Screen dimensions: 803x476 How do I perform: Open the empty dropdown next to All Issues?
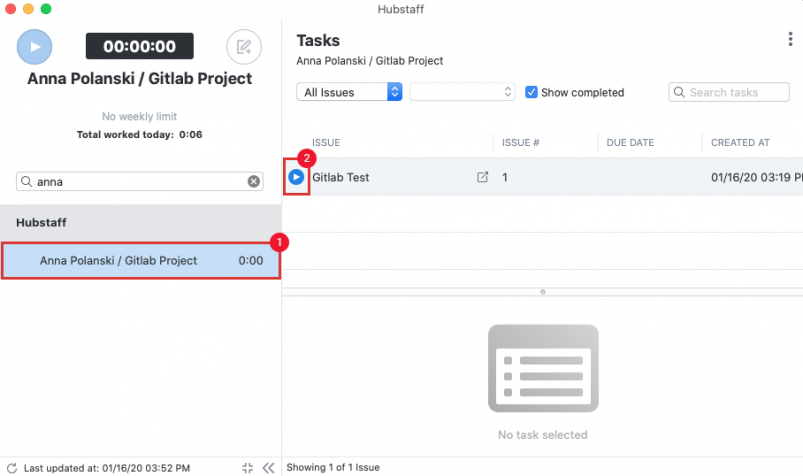point(462,92)
